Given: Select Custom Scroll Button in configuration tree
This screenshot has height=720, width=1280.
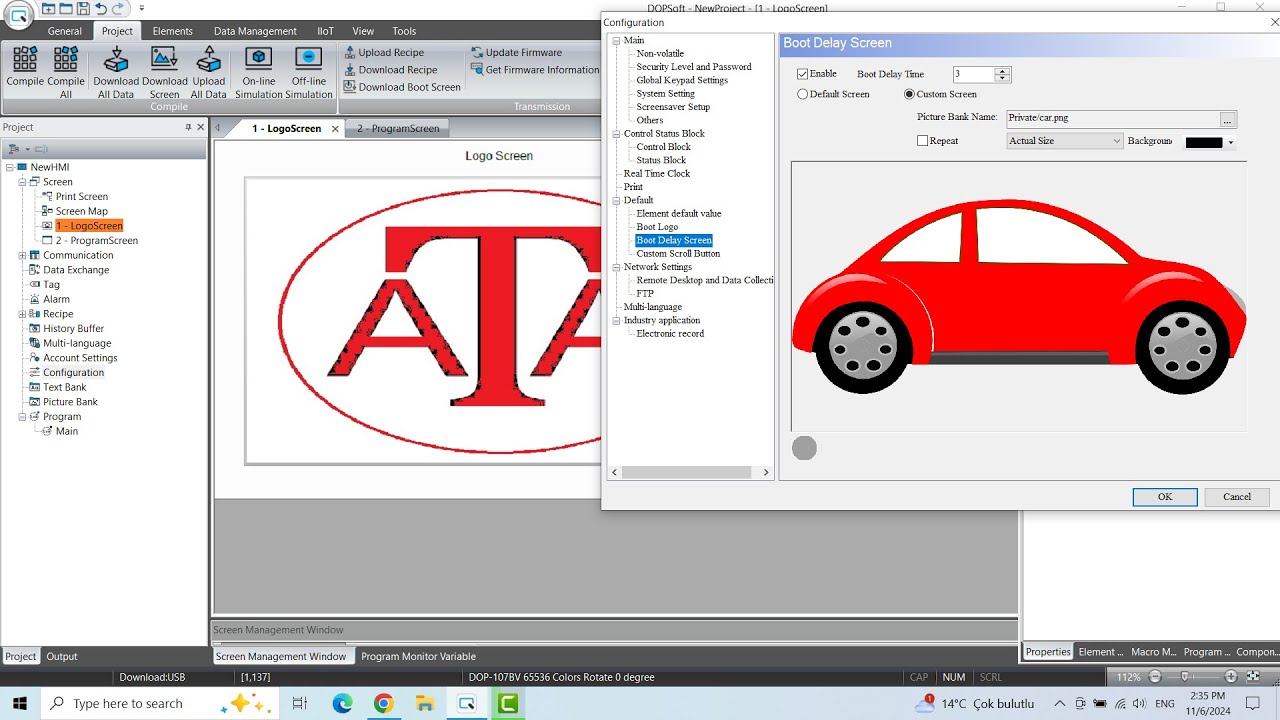Looking at the screenshot, I should 678,254.
